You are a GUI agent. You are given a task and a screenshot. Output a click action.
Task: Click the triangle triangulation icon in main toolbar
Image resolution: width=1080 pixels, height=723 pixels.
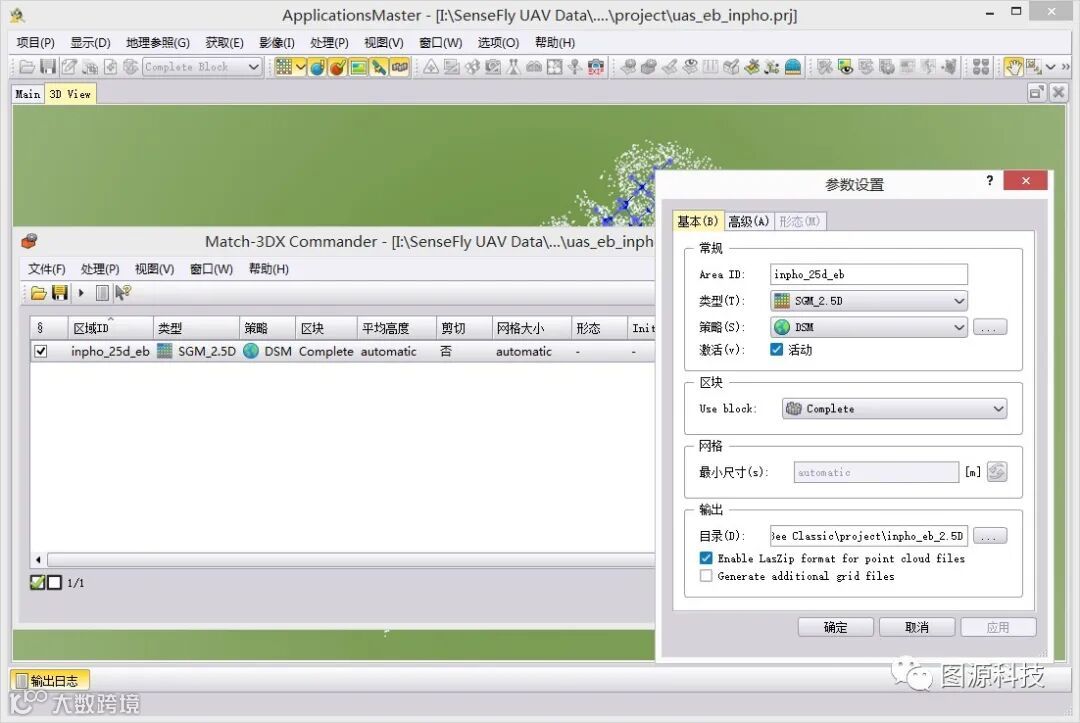click(x=431, y=67)
